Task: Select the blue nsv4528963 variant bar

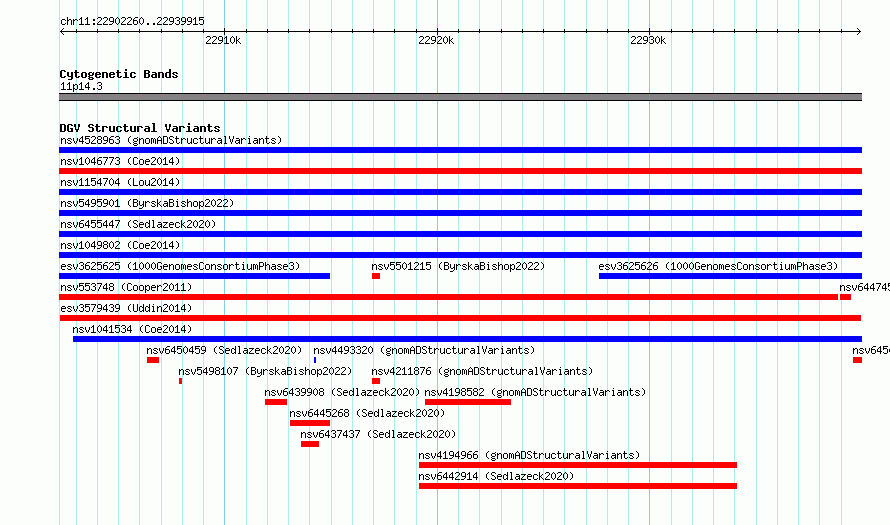Action: point(460,150)
